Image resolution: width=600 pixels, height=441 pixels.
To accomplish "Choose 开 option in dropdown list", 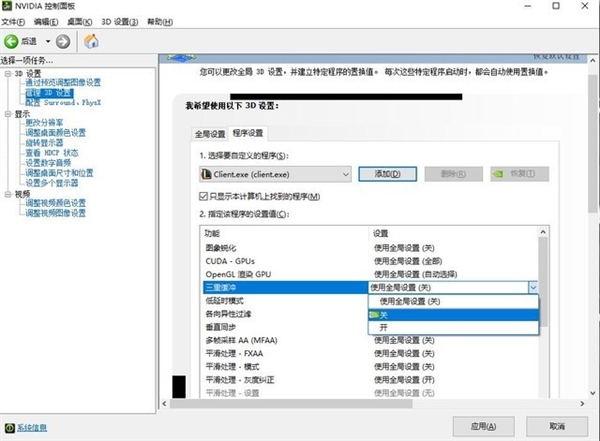I will [453, 327].
